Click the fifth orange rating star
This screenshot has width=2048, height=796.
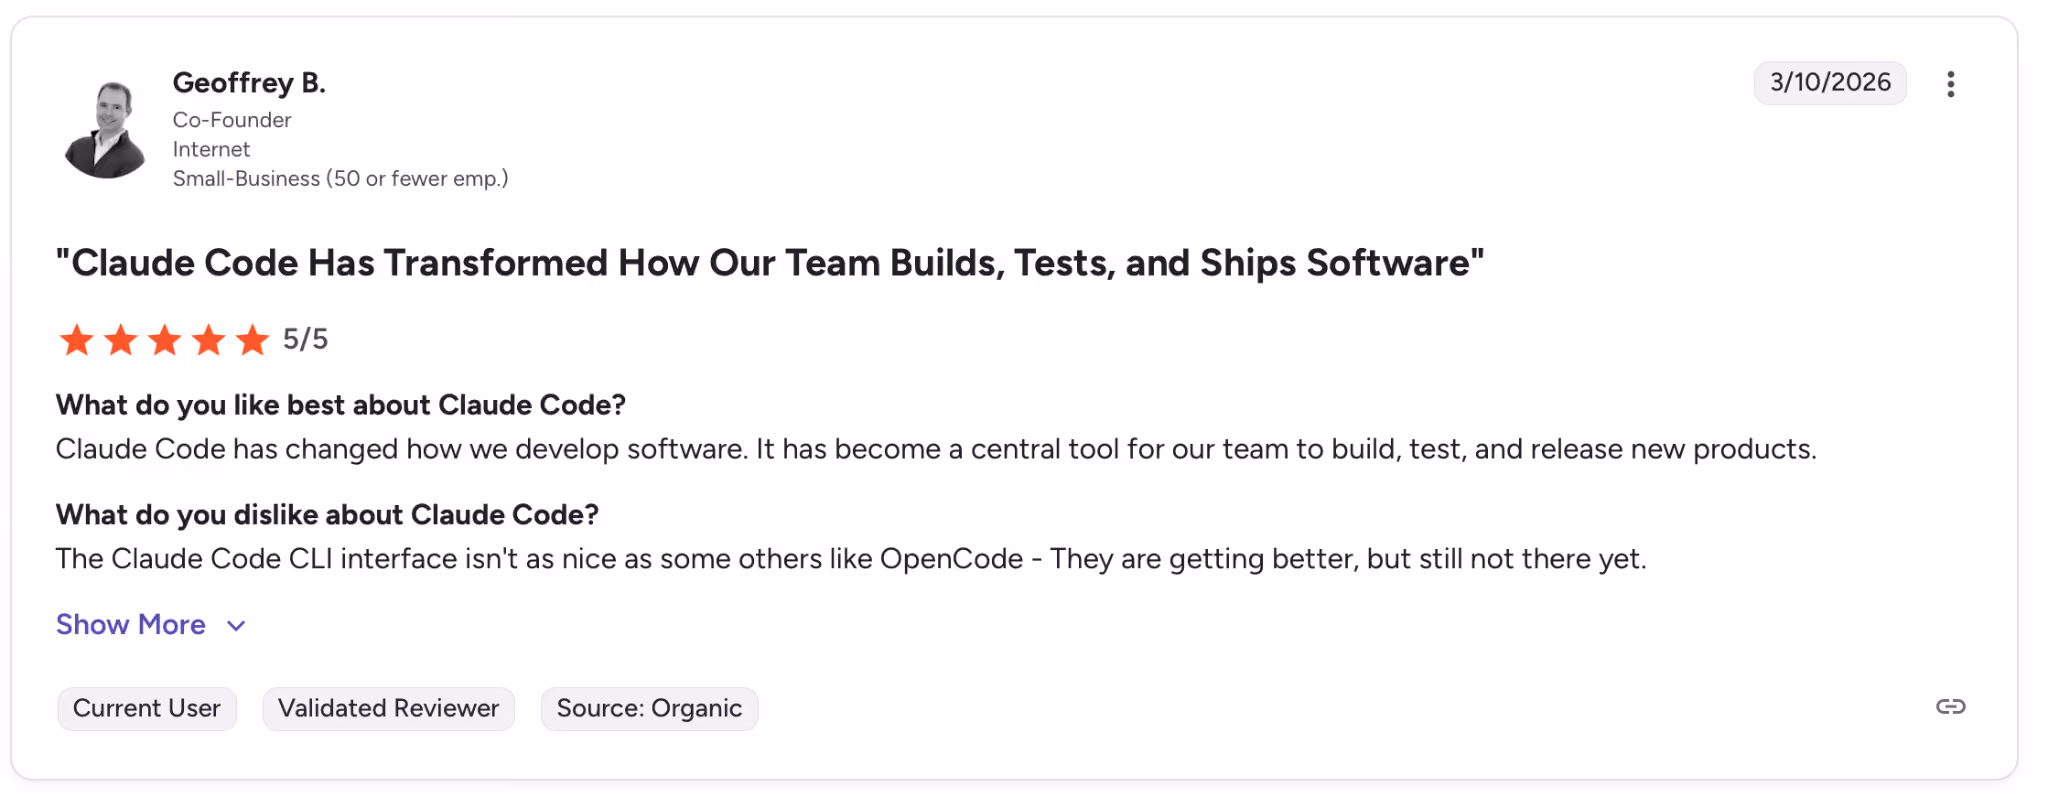point(253,340)
